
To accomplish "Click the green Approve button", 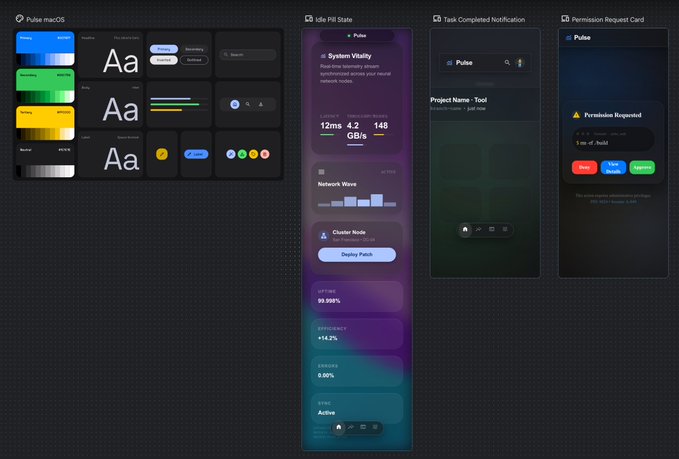I will pyautogui.click(x=642, y=168).
